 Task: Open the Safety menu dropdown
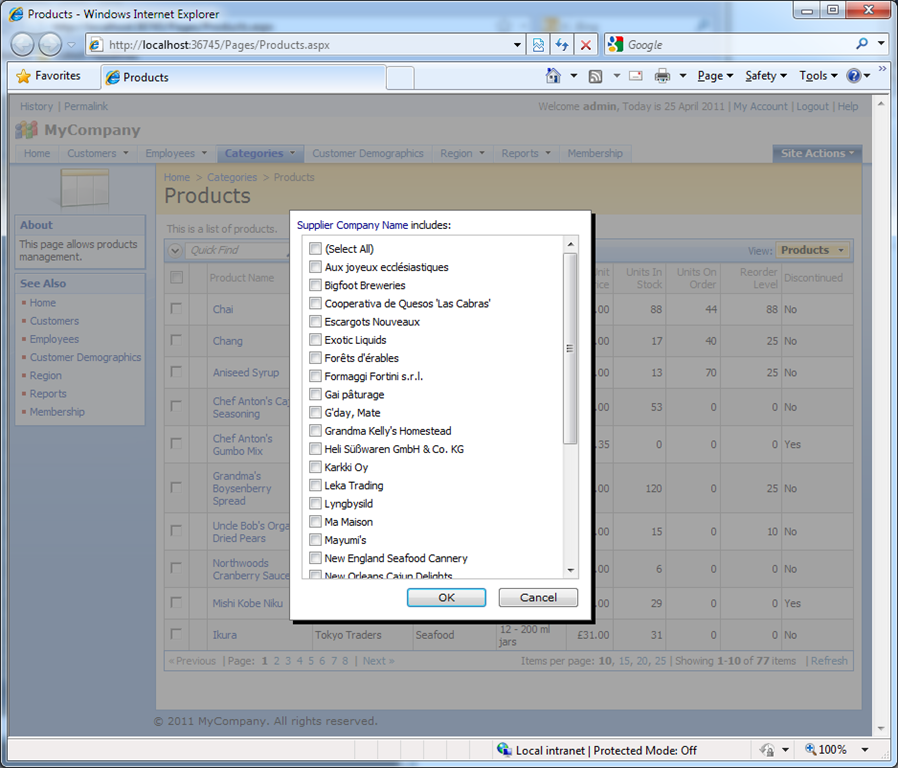pos(766,76)
